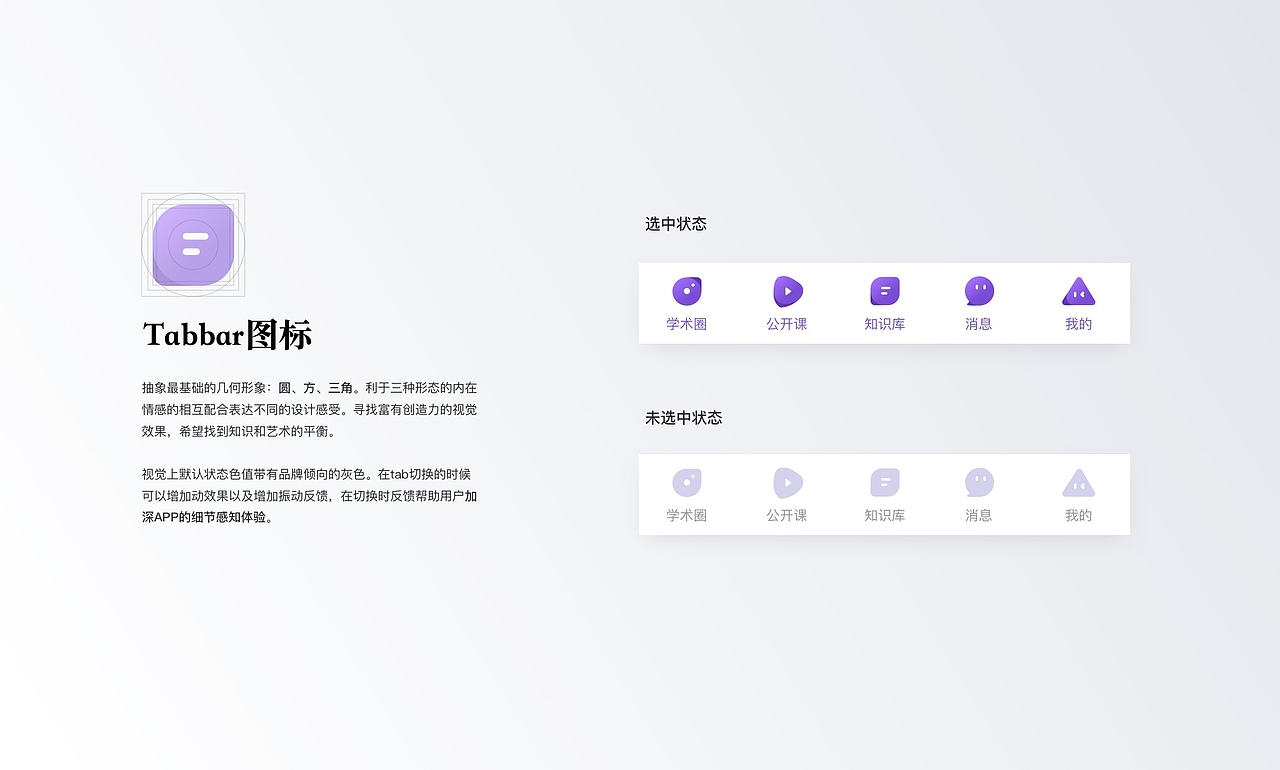
Task: Click the lavender app icon color swatch
Action: [x=192, y=243]
